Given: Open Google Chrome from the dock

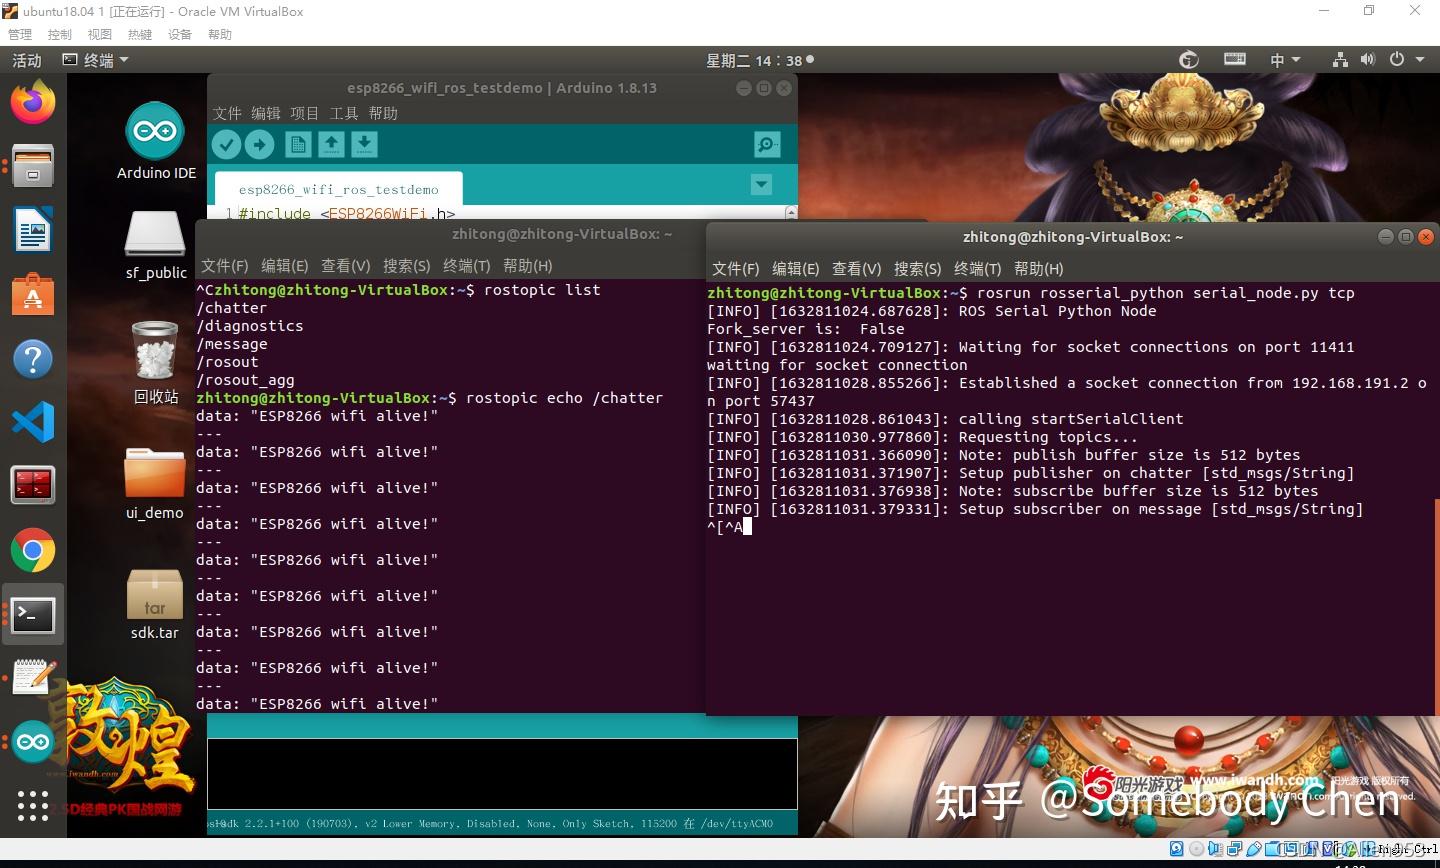Looking at the screenshot, I should point(33,551).
